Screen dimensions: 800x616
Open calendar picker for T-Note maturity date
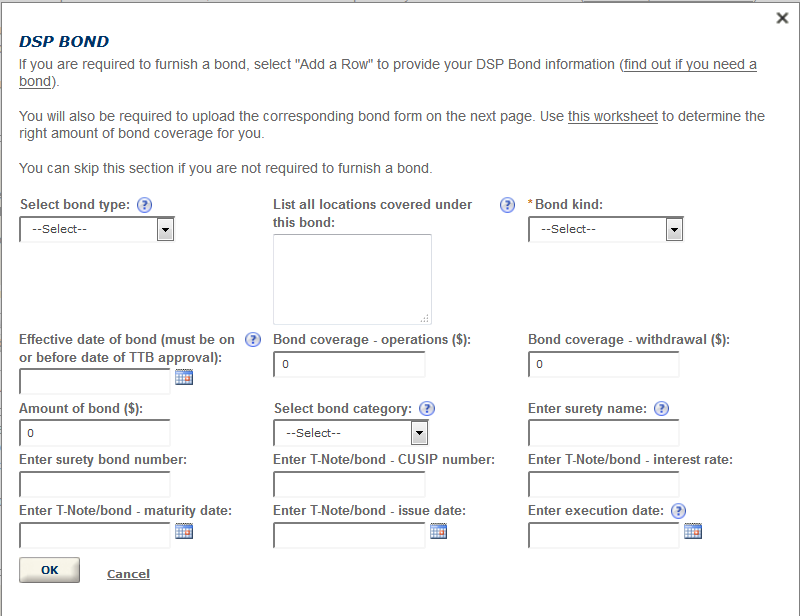pyautogui.click(x=184, y=531)
